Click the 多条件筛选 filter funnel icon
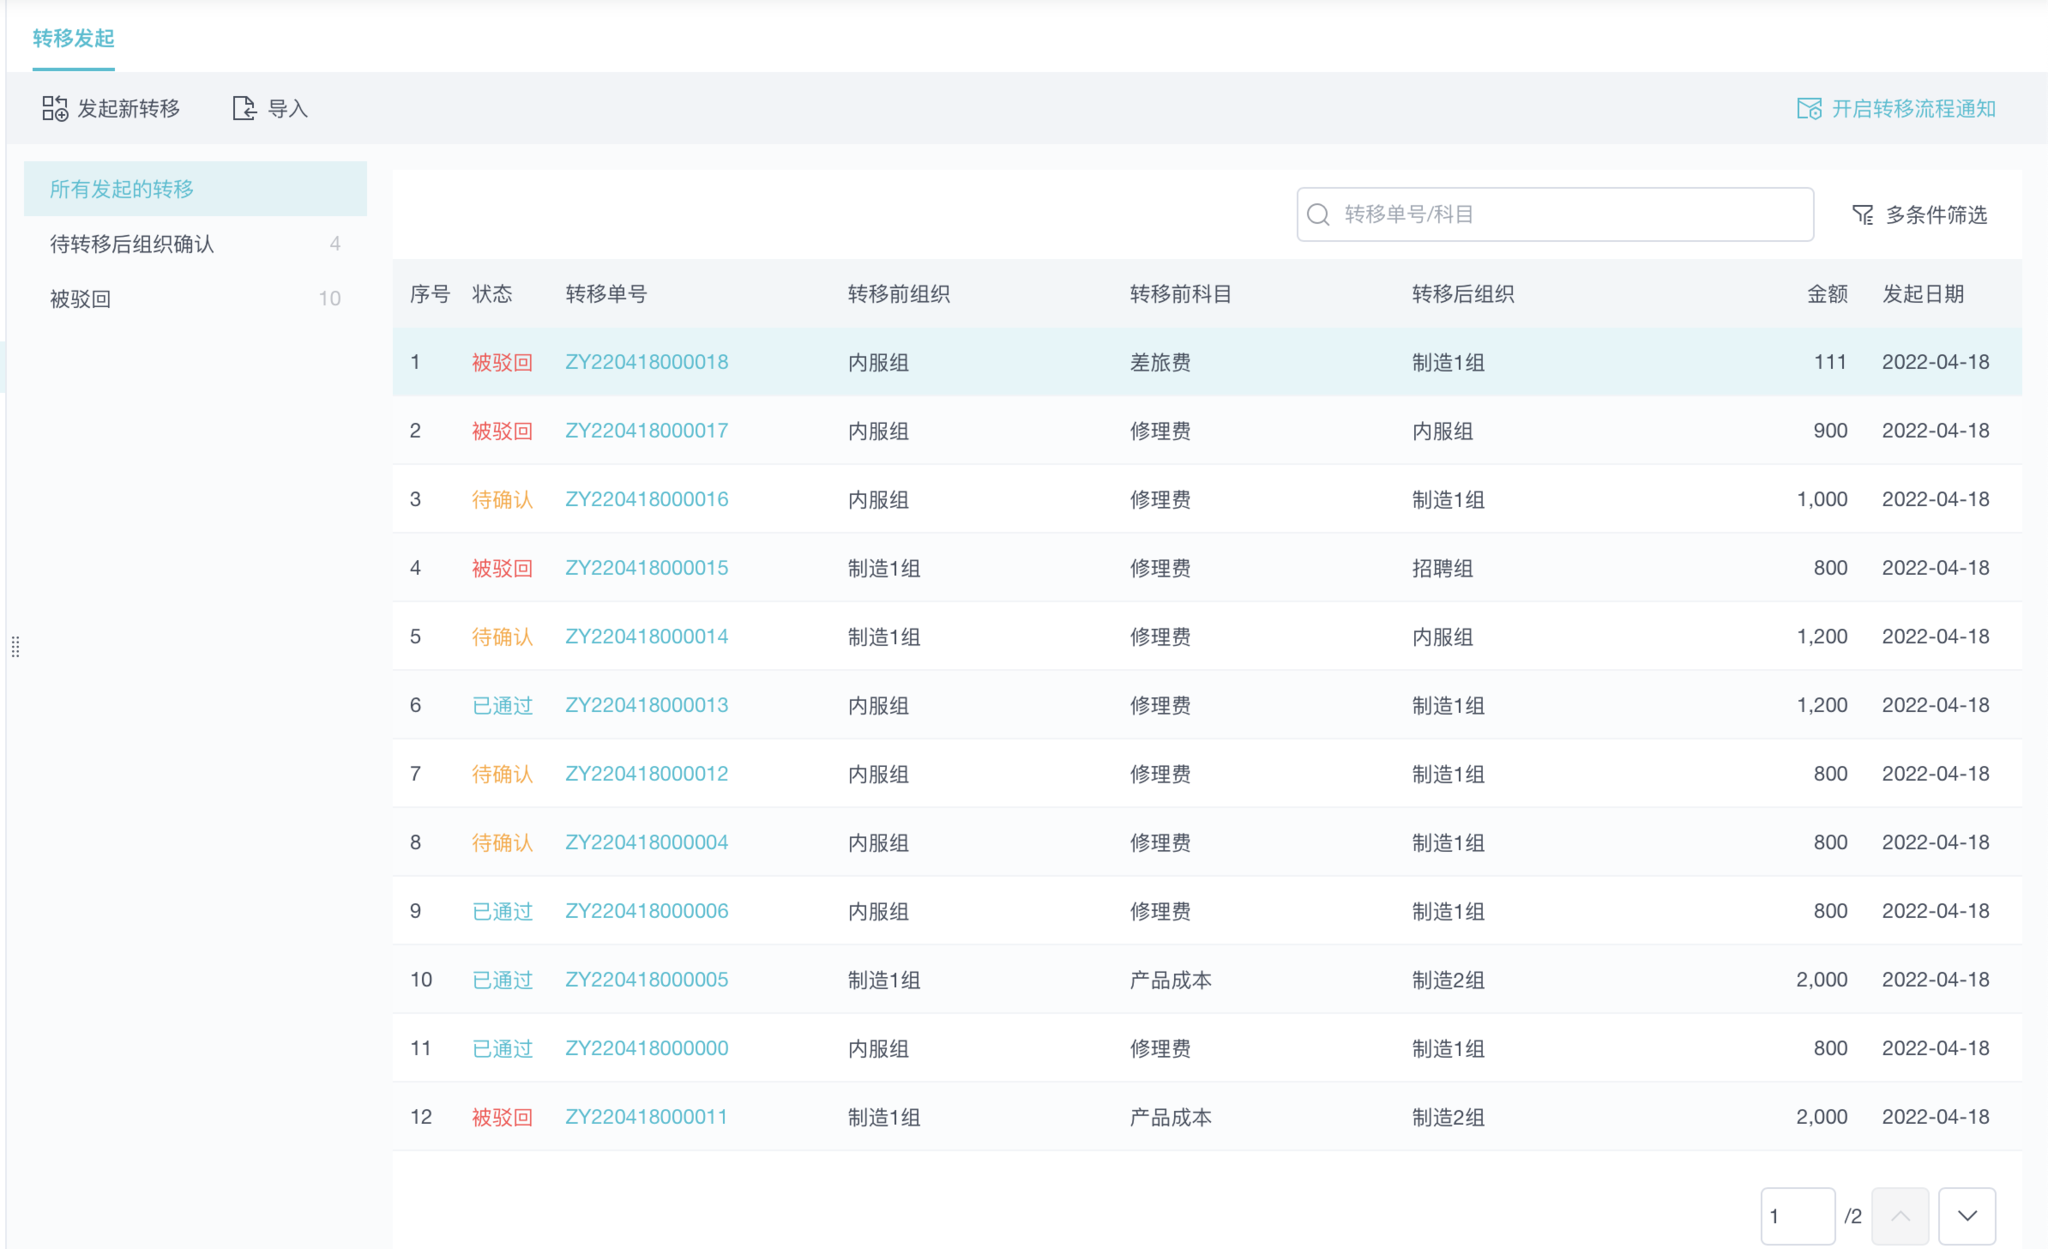The height and width of the screenshot is (1249, 2048). pos(1862,214)
